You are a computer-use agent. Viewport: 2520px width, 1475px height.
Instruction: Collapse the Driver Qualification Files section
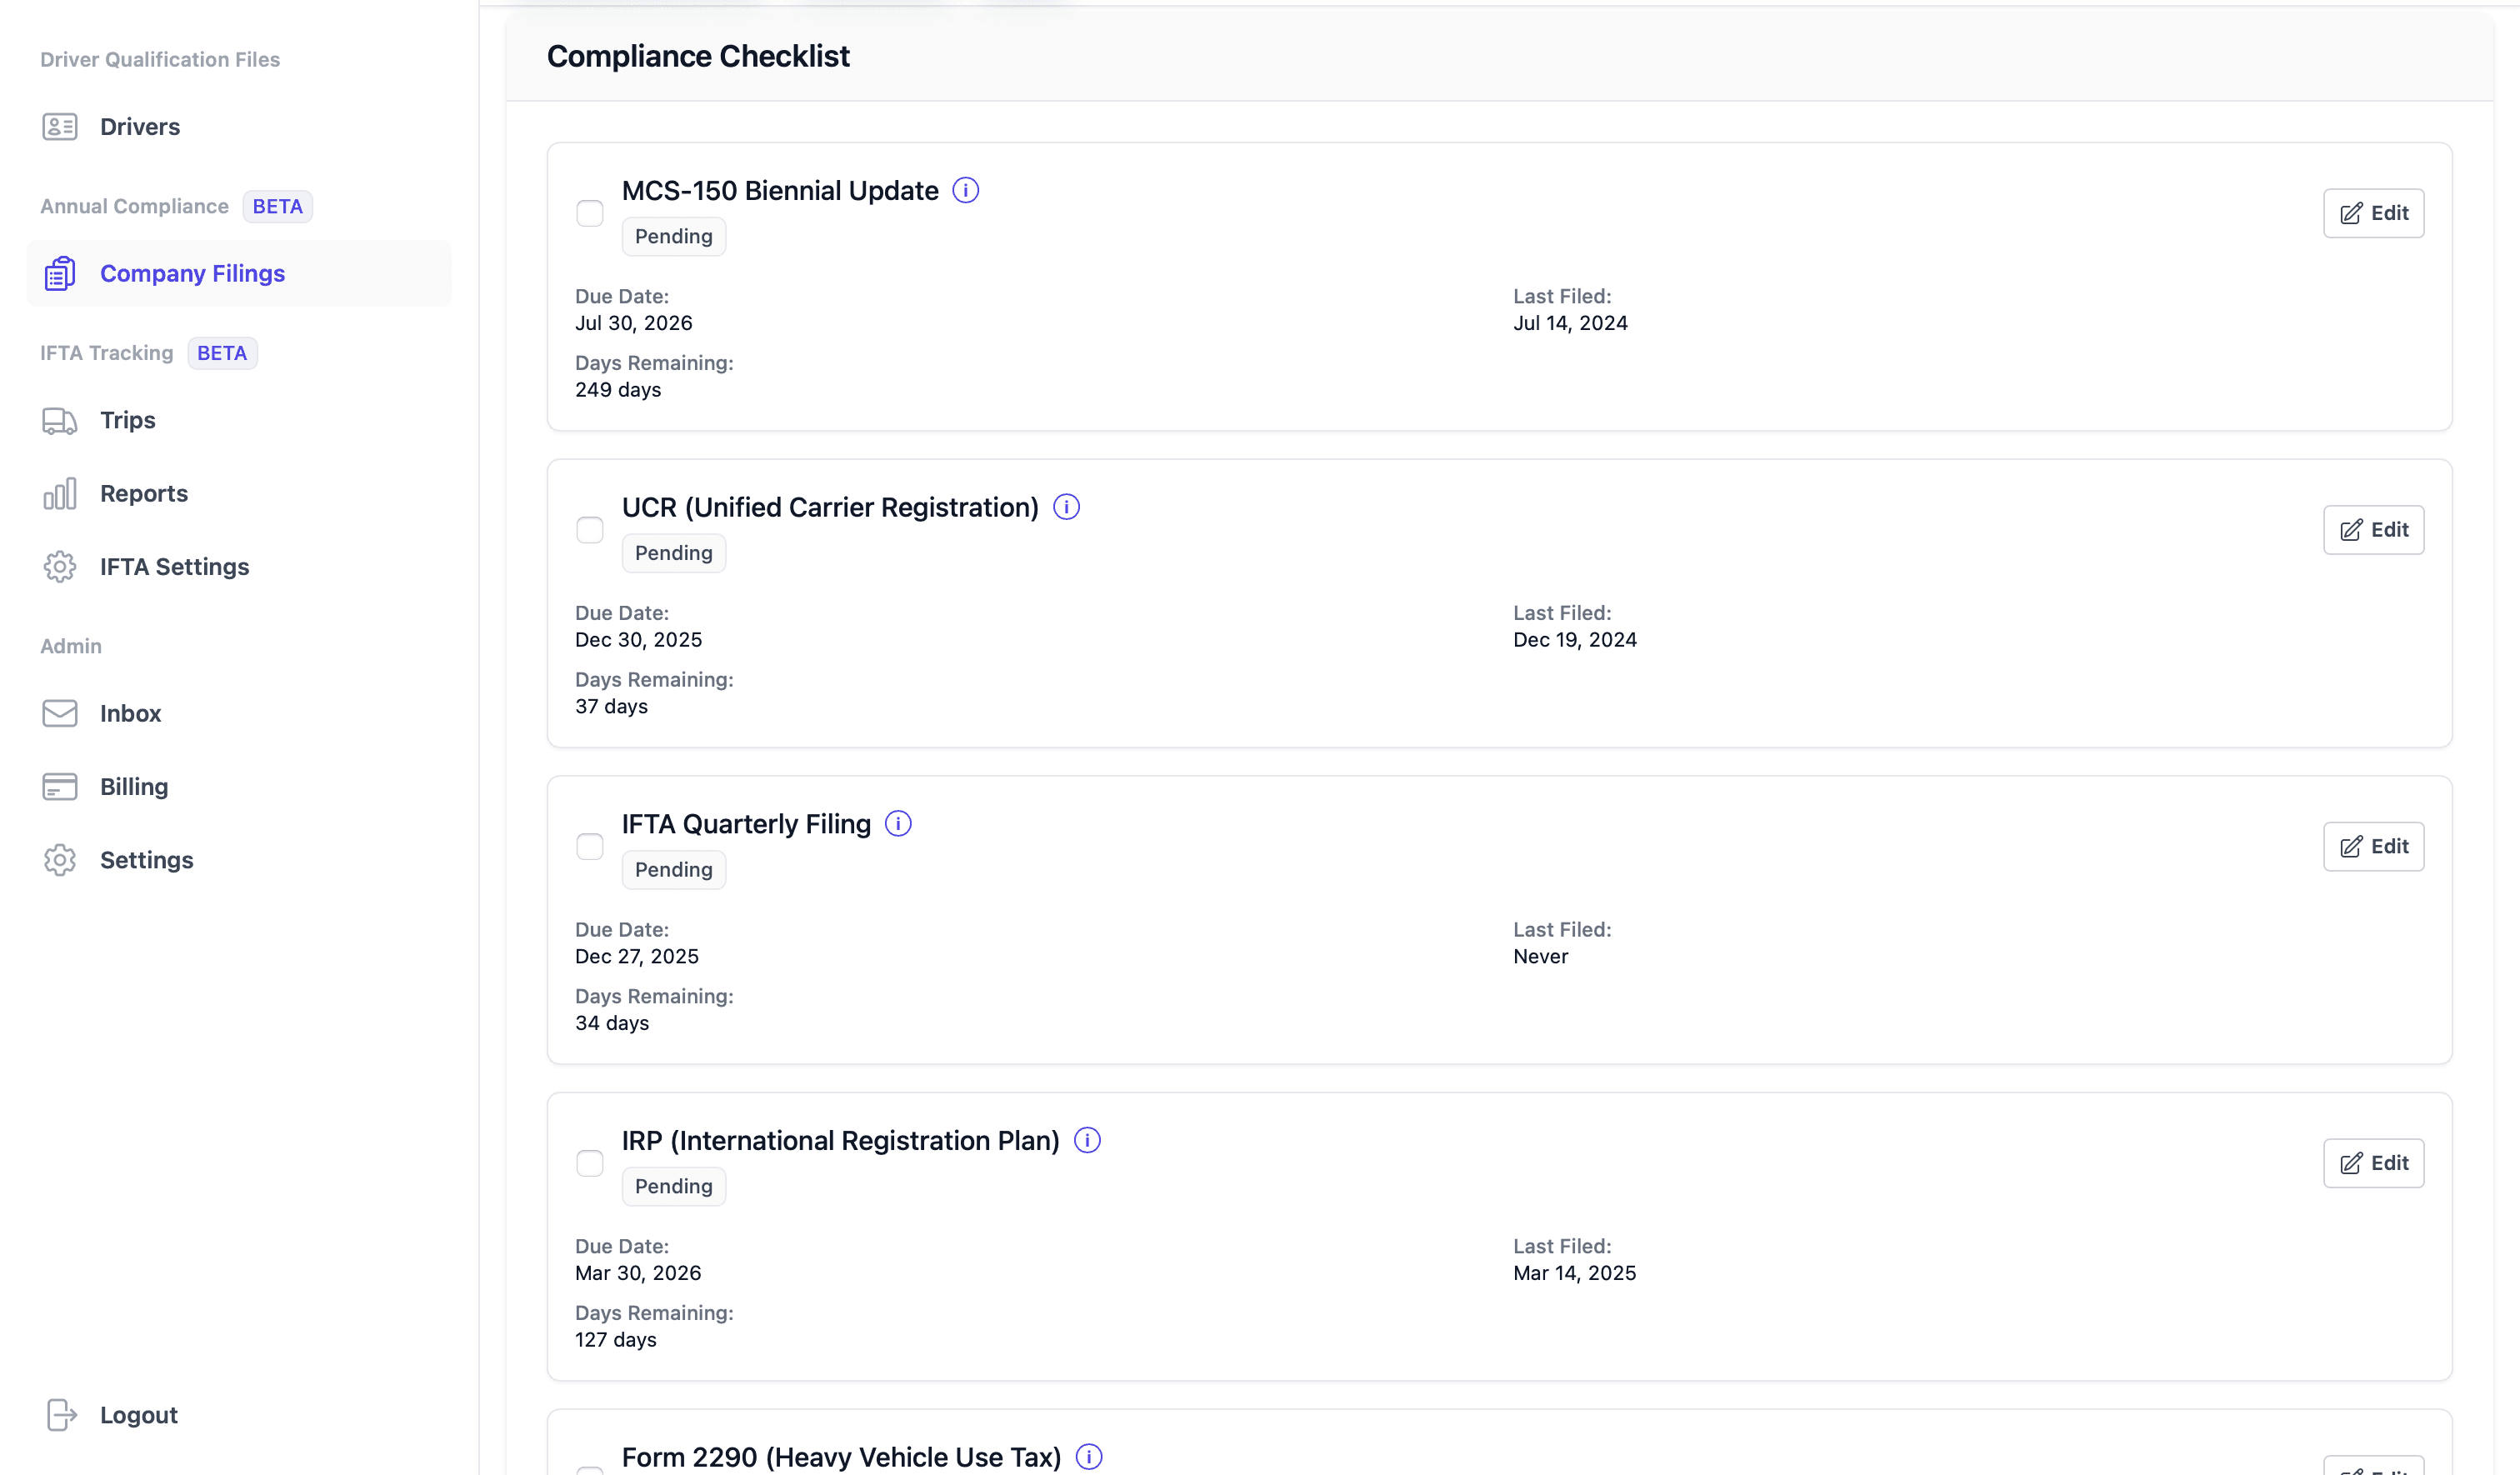[x=159, y=59]
